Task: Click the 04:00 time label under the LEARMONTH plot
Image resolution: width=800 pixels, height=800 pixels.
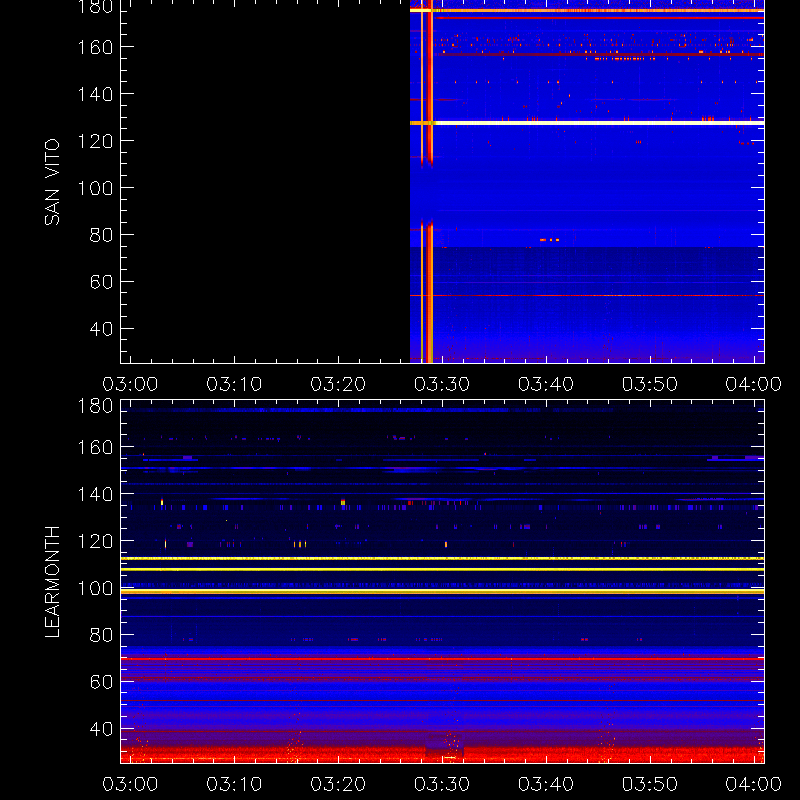Action: (754, 784)
